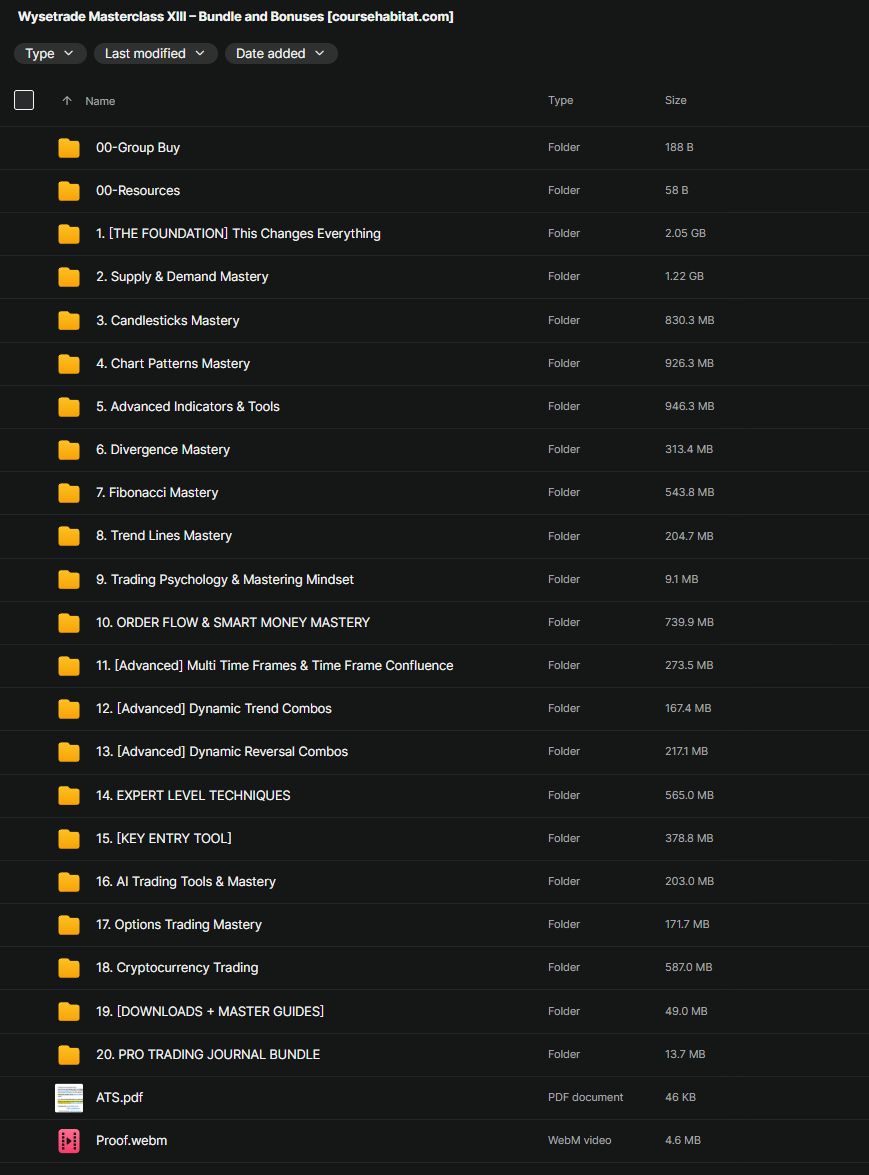
Task: Open 9. Trading Psychology & Mastering Mindset
Action: [x=225, y=579]
